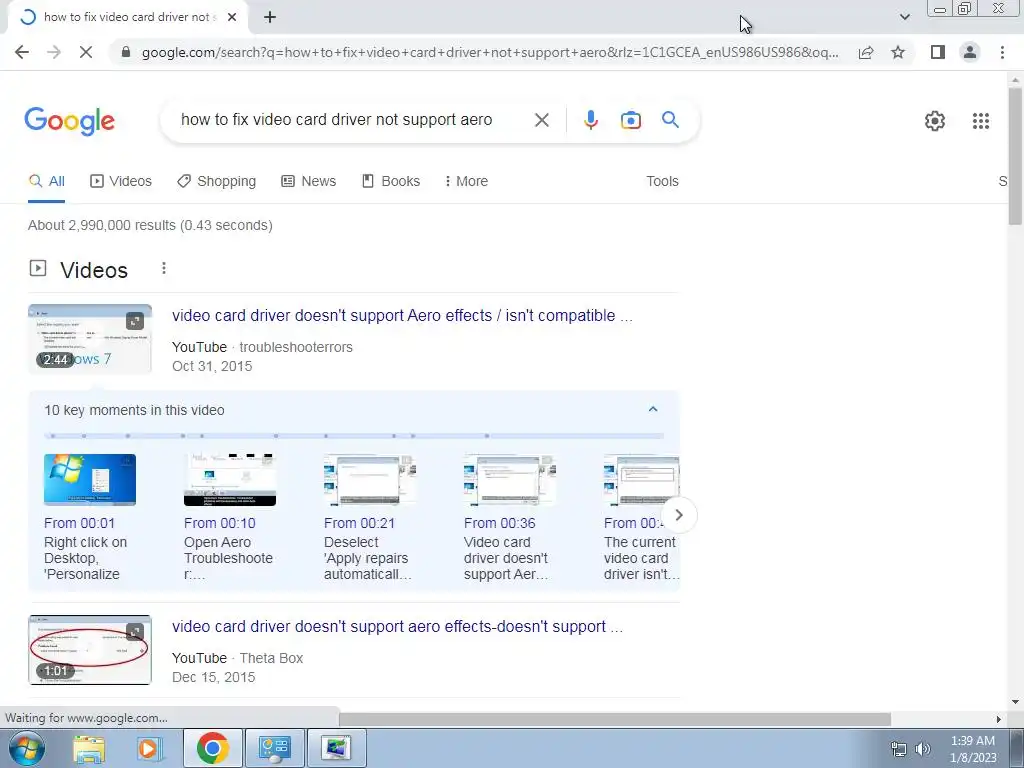Switch to the Videos results tab

(121, 182)
